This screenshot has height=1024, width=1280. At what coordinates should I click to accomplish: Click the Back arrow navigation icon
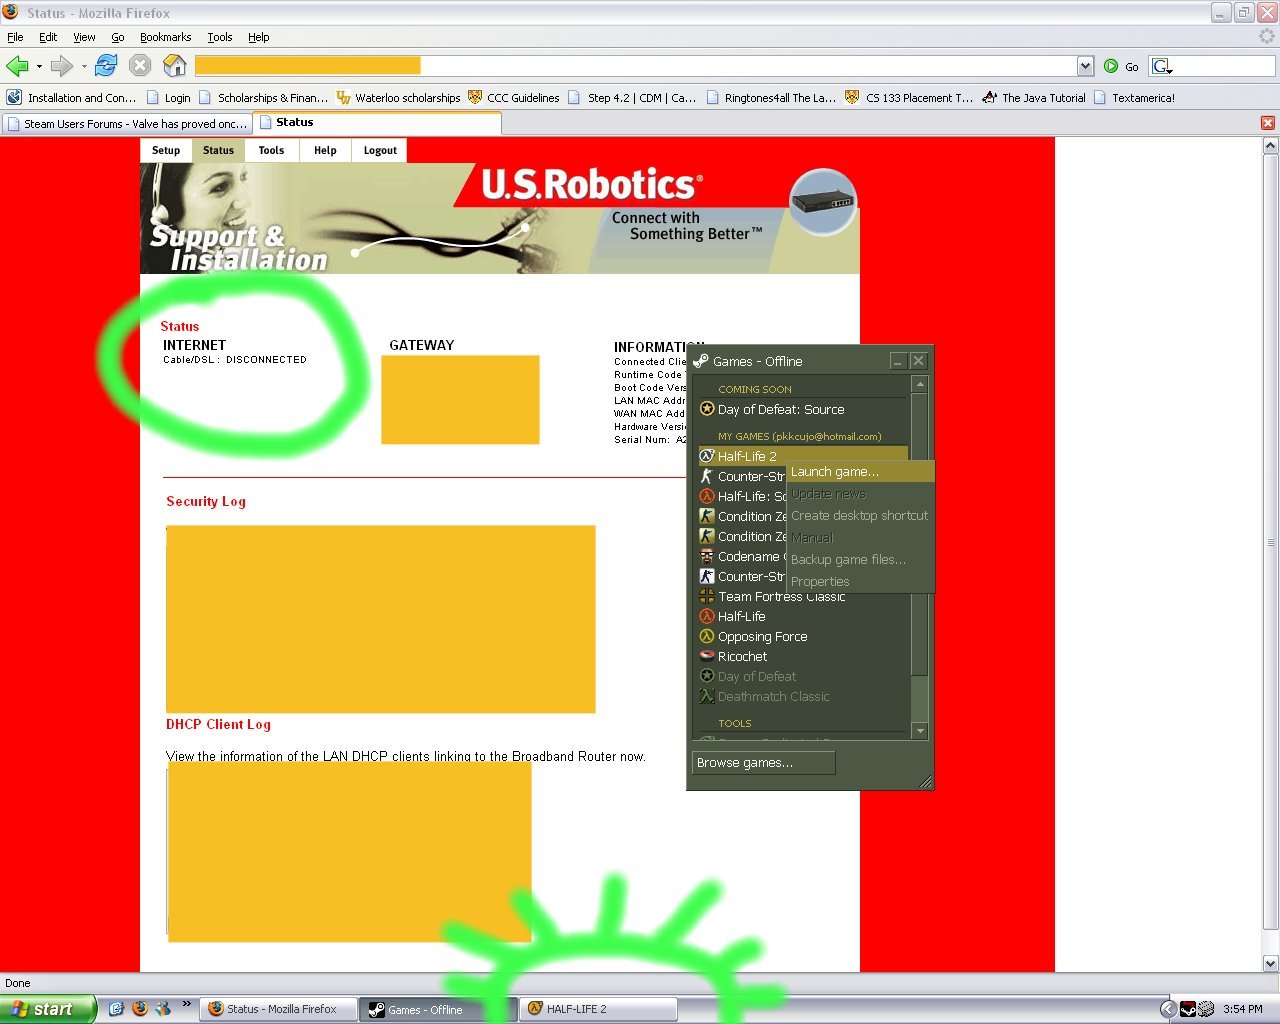[x=17, y=66]
